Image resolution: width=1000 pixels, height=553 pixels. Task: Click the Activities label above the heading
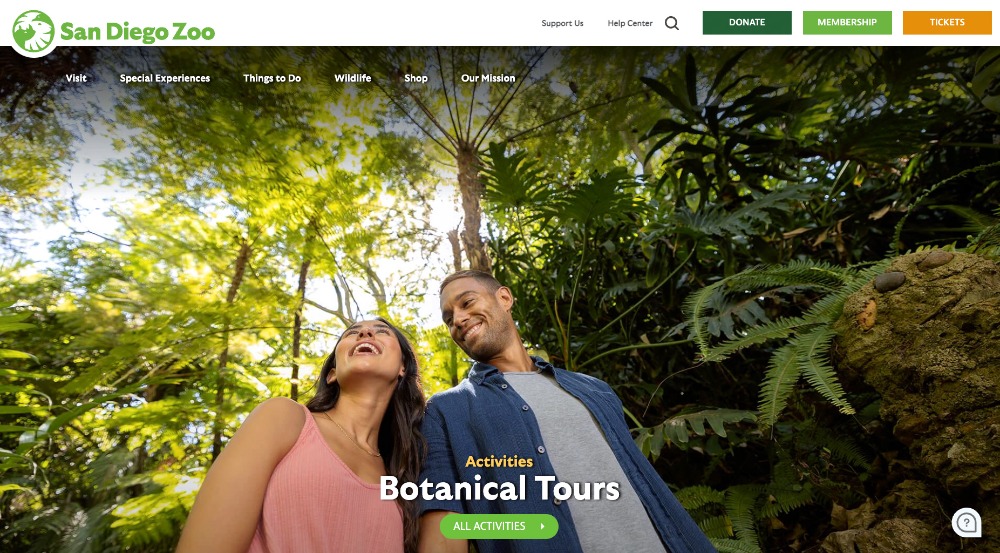[499, 461]
